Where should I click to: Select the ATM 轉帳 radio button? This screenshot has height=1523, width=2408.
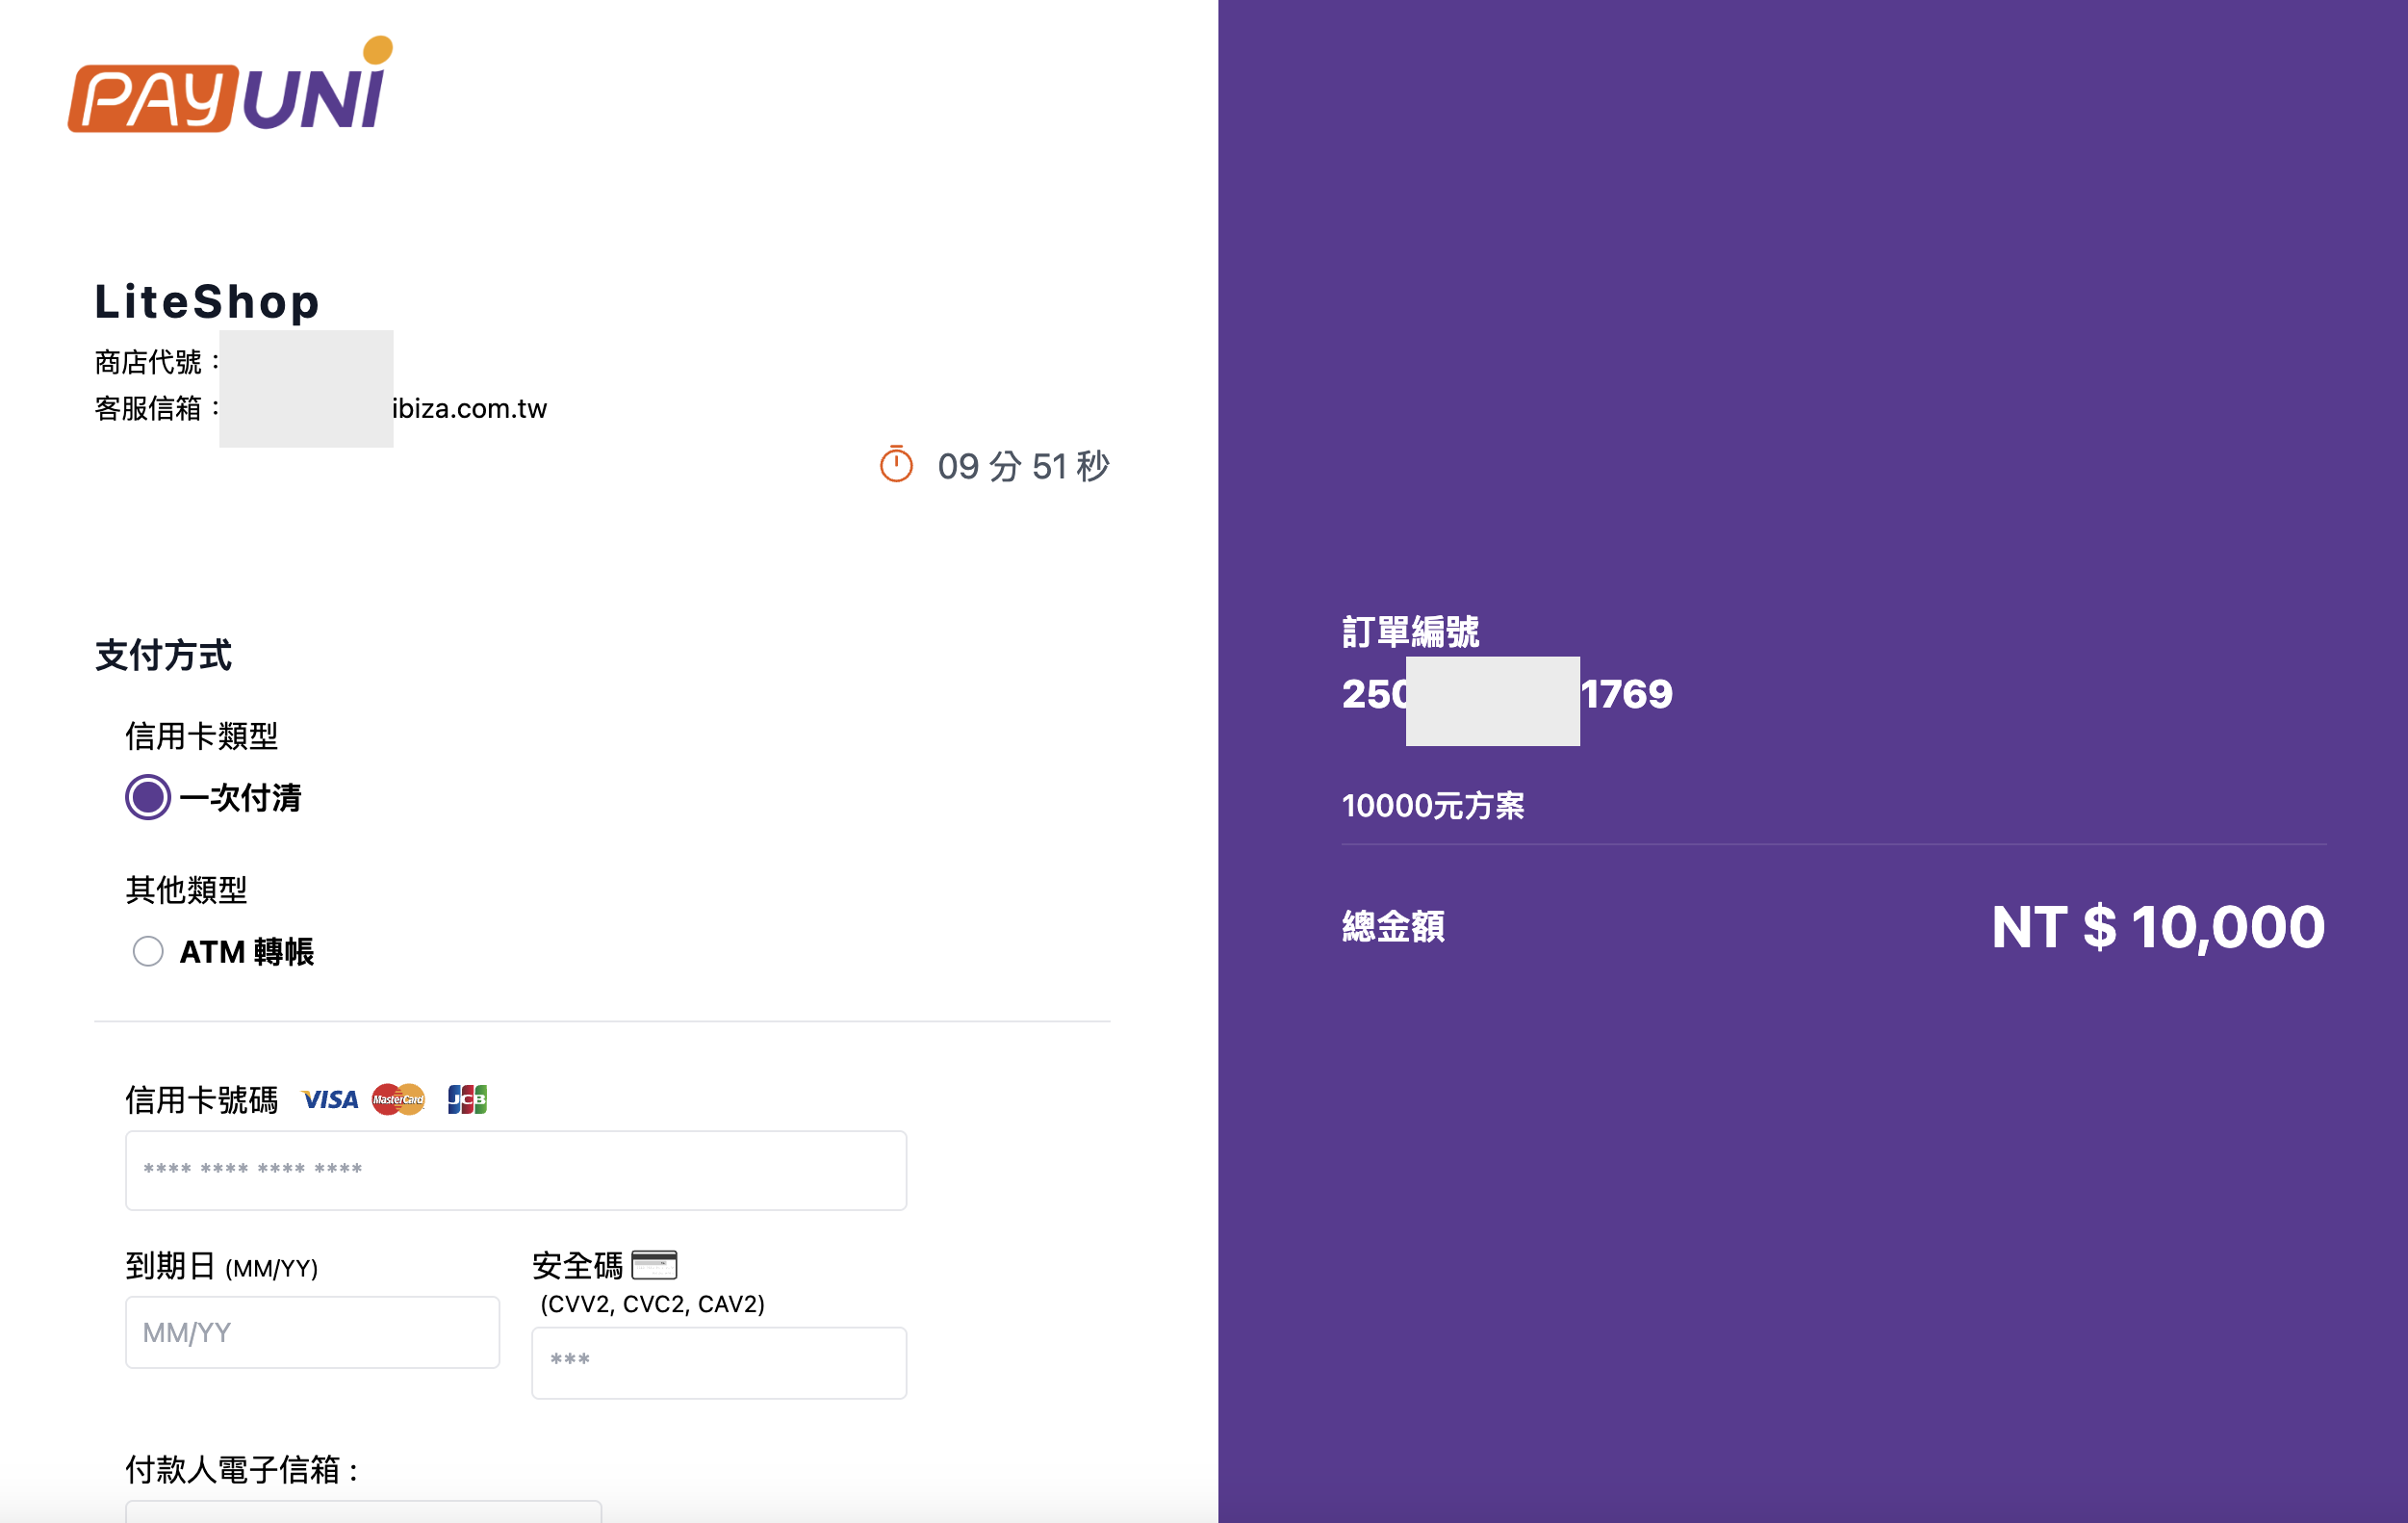coord(148,951)
